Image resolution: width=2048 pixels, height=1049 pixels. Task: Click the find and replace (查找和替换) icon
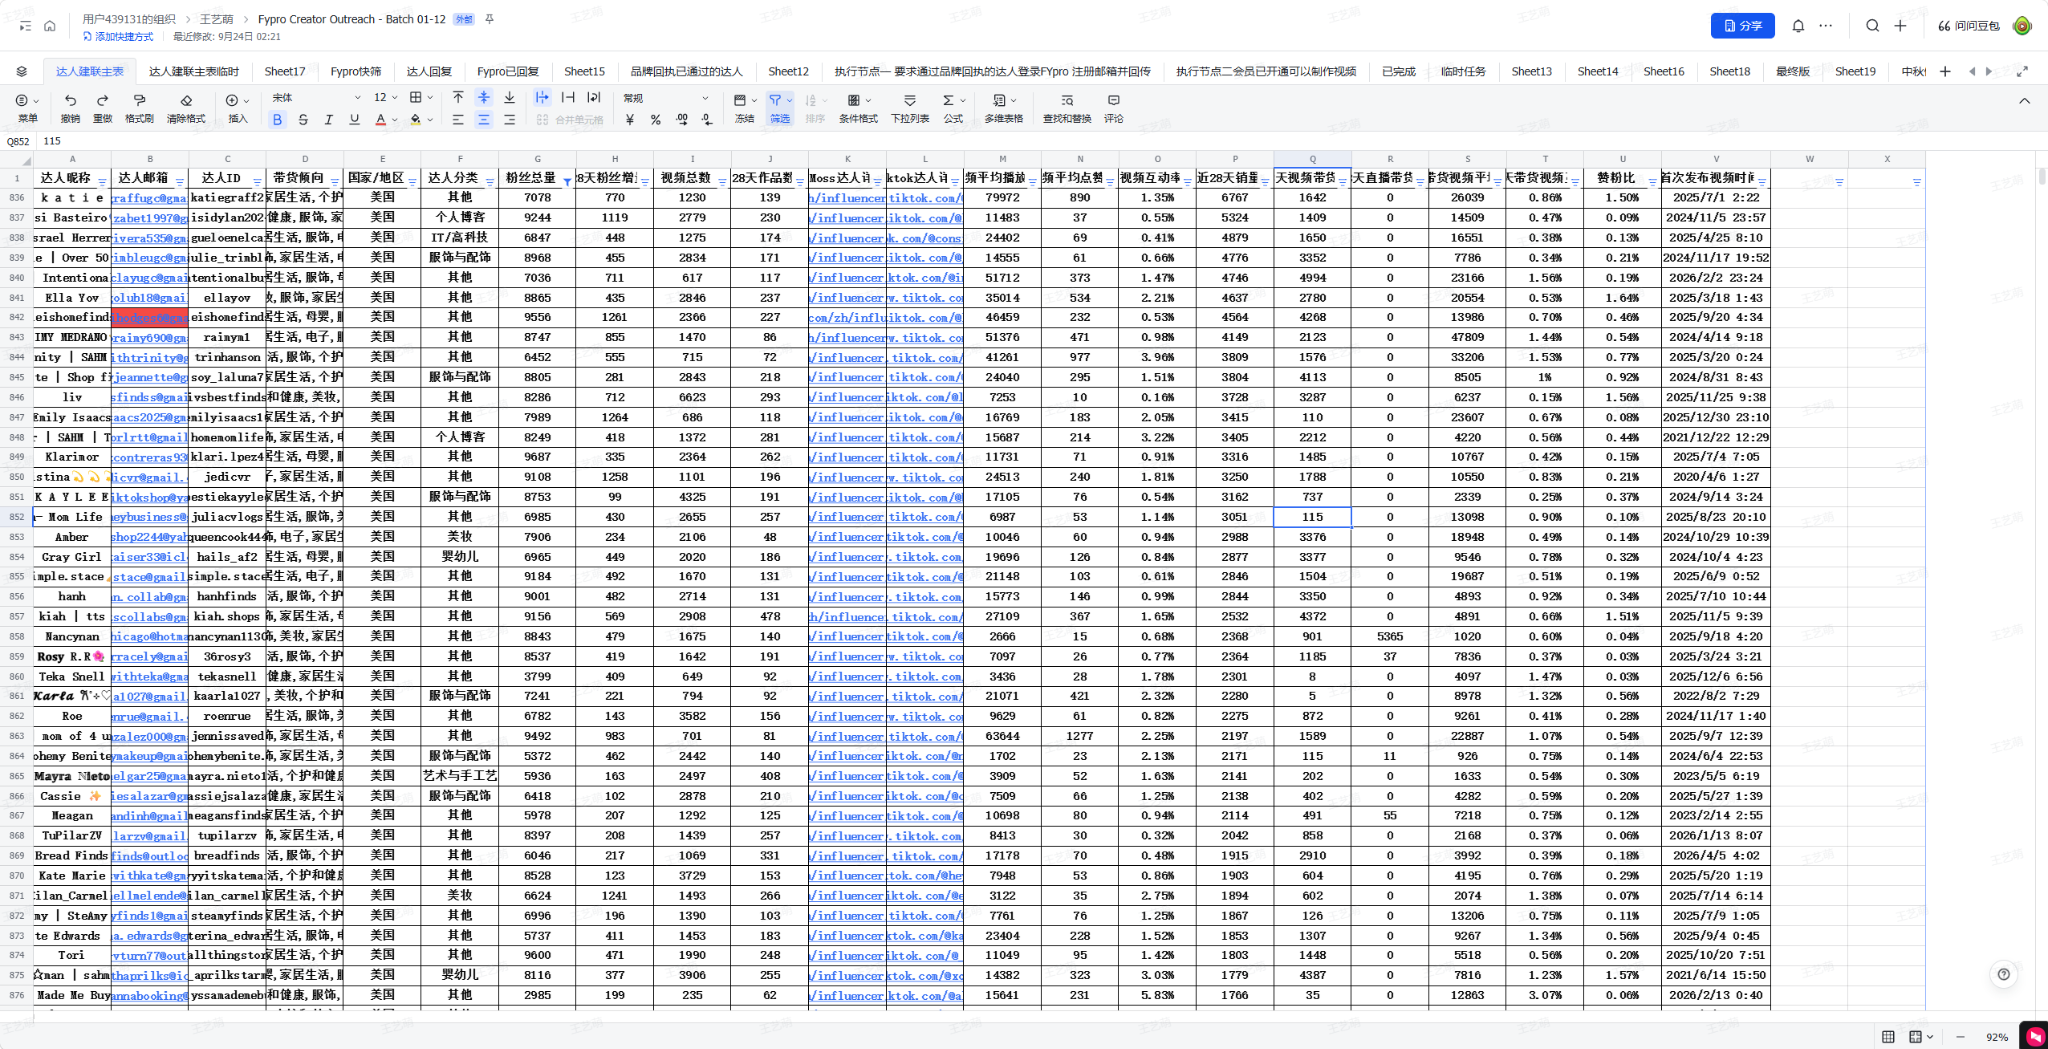pyautogui.click(x=1067, y=100)
